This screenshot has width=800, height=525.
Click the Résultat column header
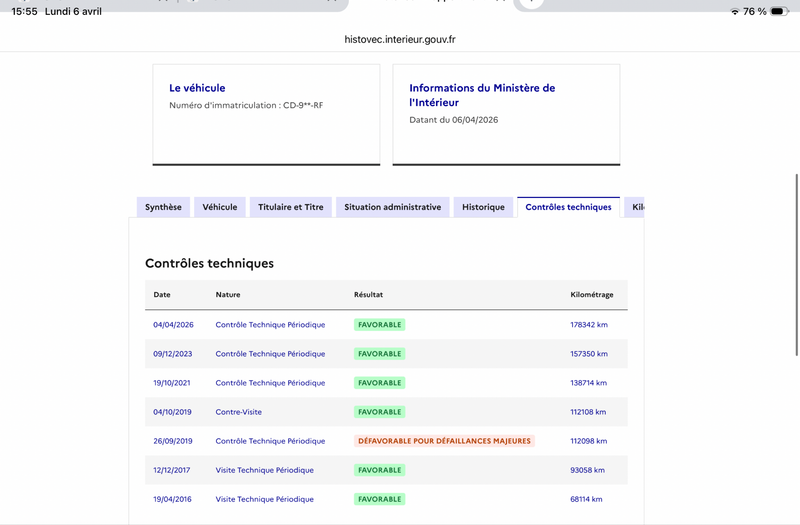tap(368, 295)
